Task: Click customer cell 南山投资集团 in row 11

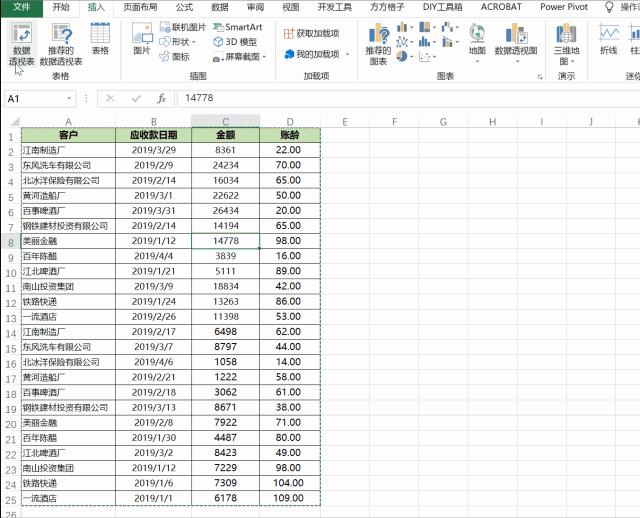Action: tap(68, 287)
